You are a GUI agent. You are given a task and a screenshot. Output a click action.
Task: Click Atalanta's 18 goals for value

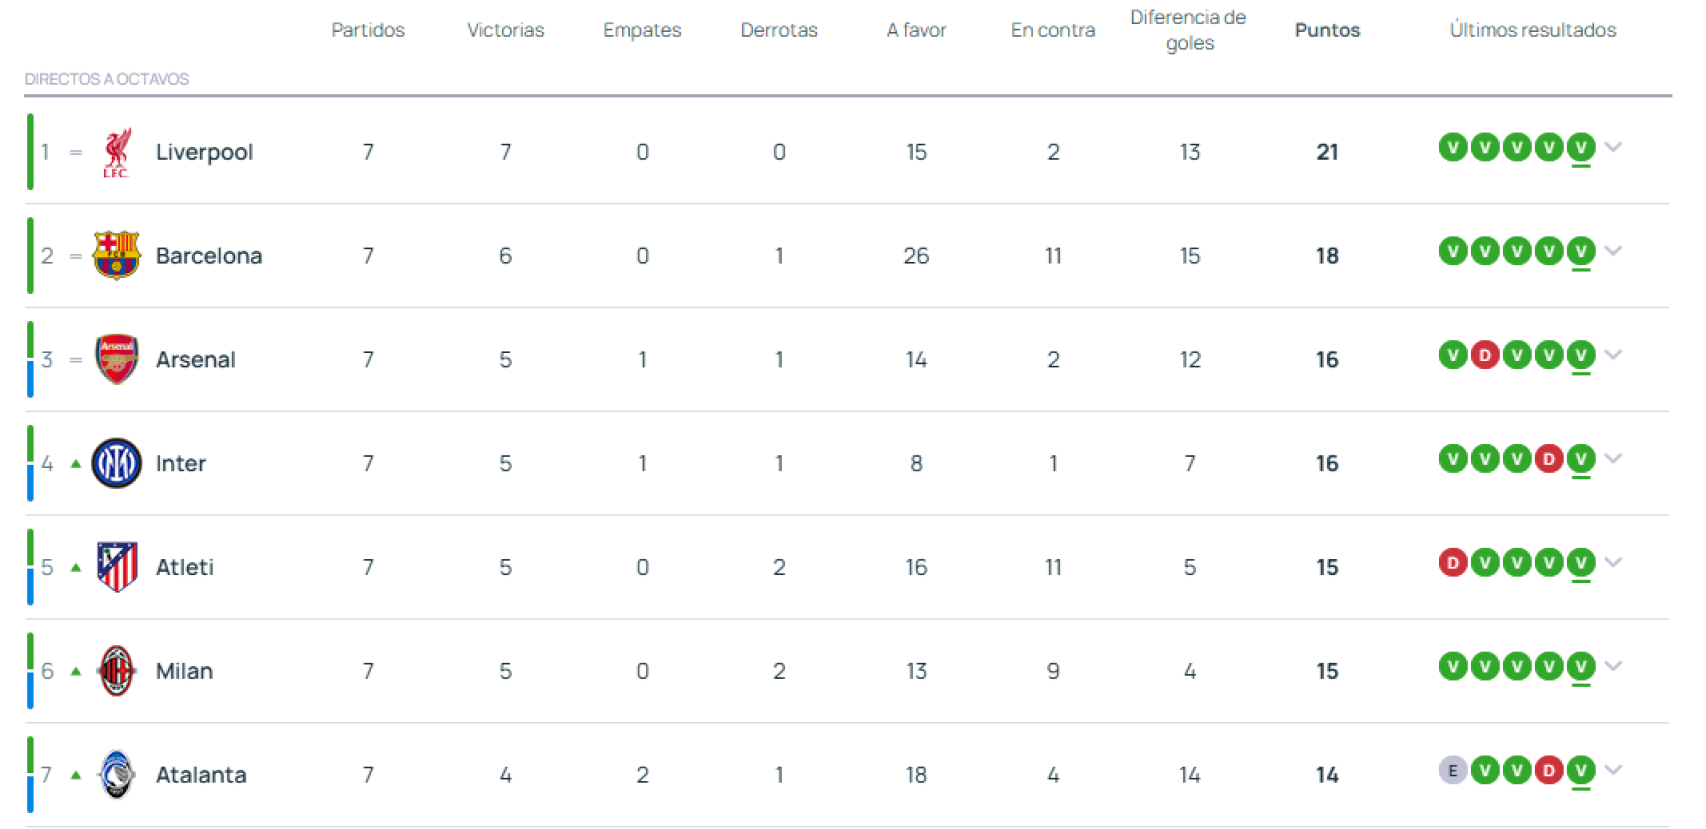point(916,775)
